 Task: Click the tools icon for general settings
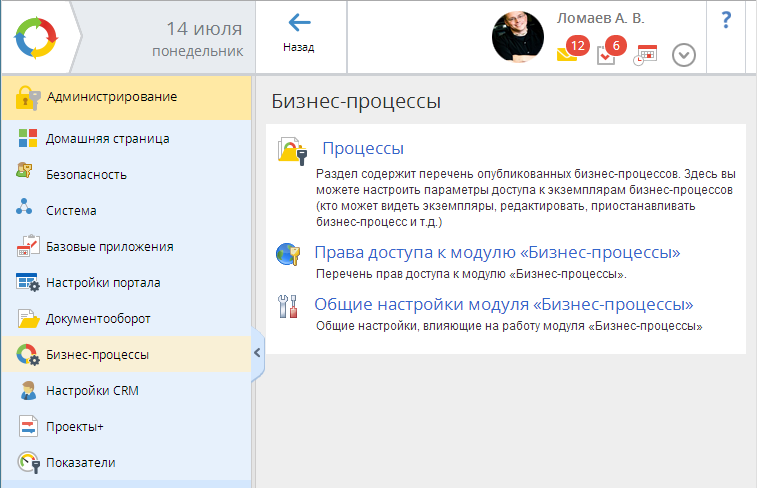tap(287, 306)
